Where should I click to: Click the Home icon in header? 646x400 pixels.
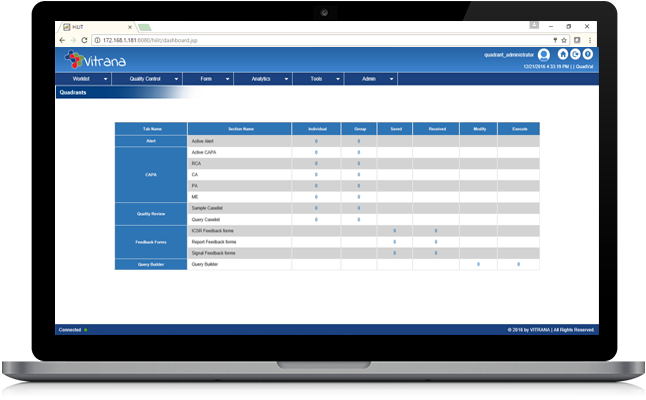(x=563, y=55)
